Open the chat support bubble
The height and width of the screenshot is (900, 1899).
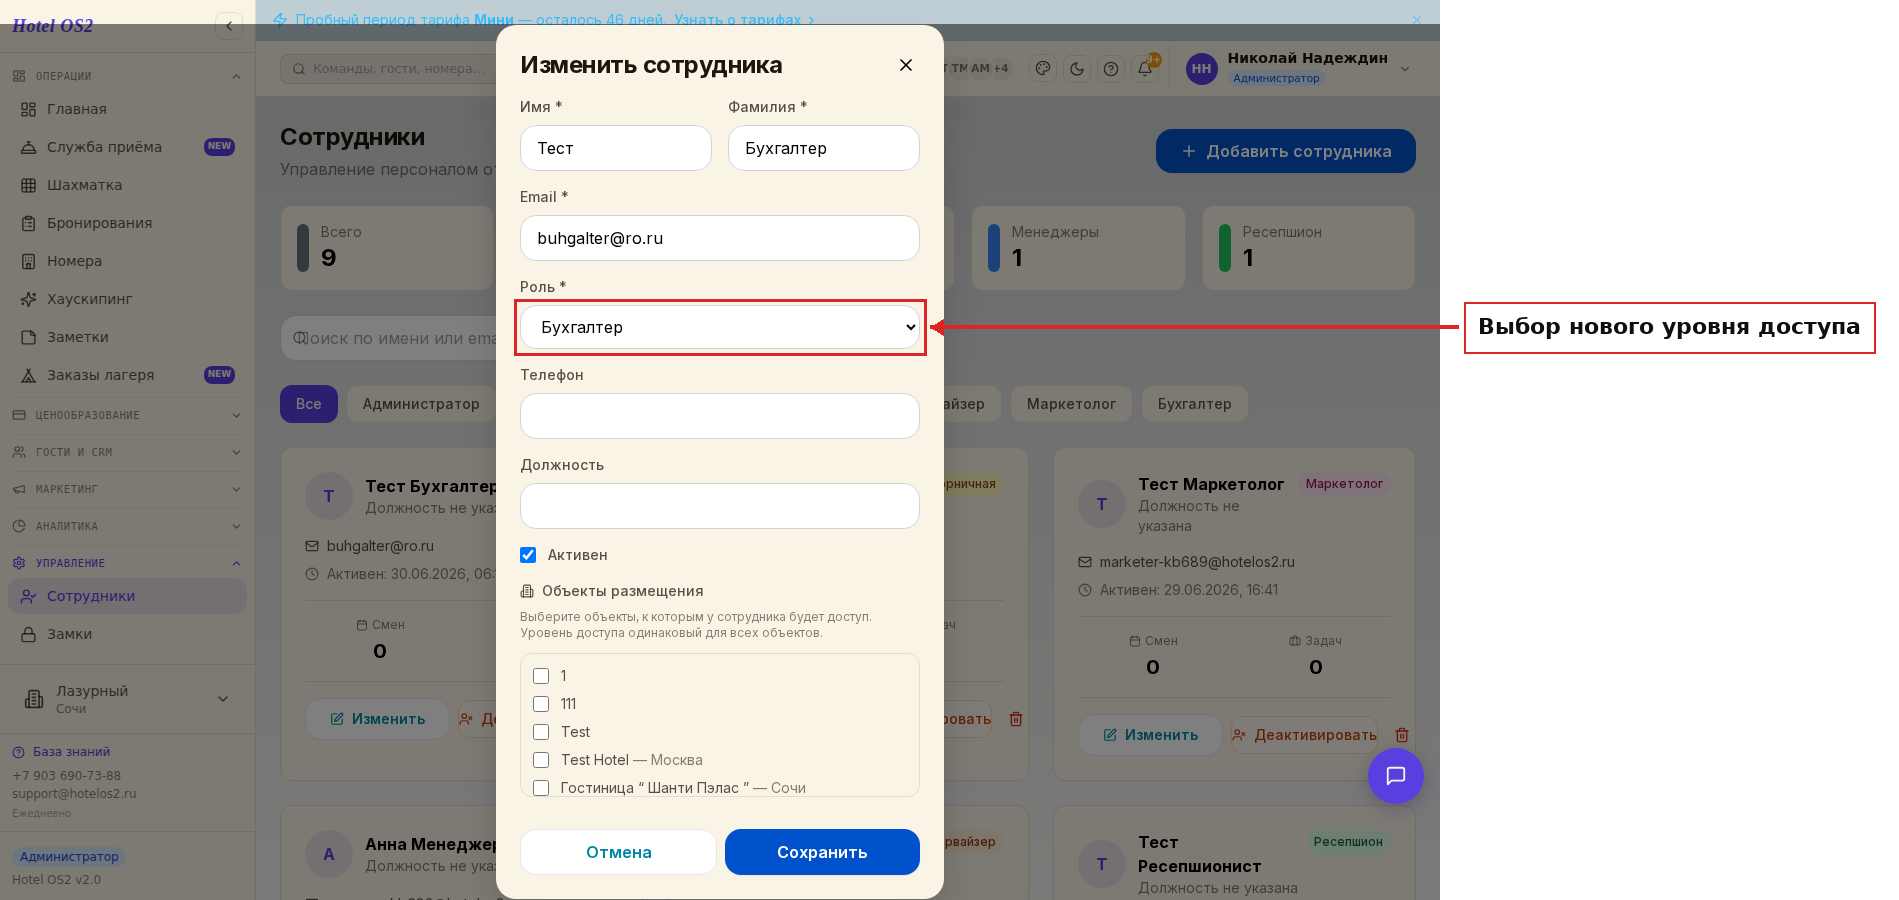click(x=1395, y=776)
